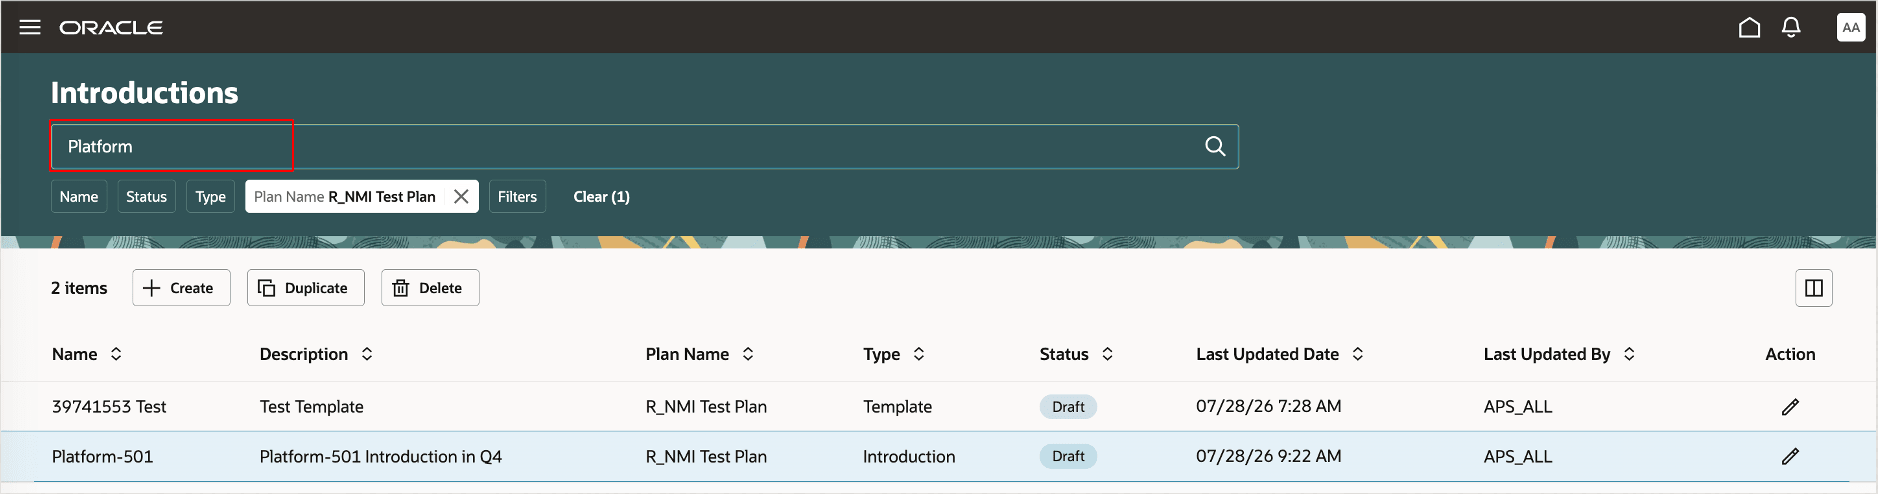The width and height of the screenshot is (1878, 494).
Task: Sort by Description column arrows
Action: click(x=367, y=354)
